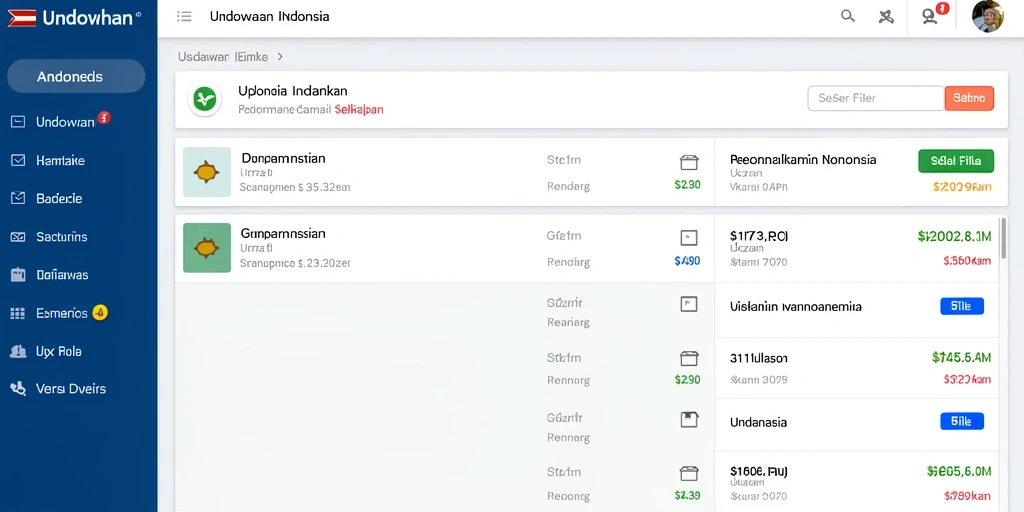Image resolution: width=1024 pixels, height=512 pixels.
Task: Click the Seser Filer input field
Action: [876, 98]
